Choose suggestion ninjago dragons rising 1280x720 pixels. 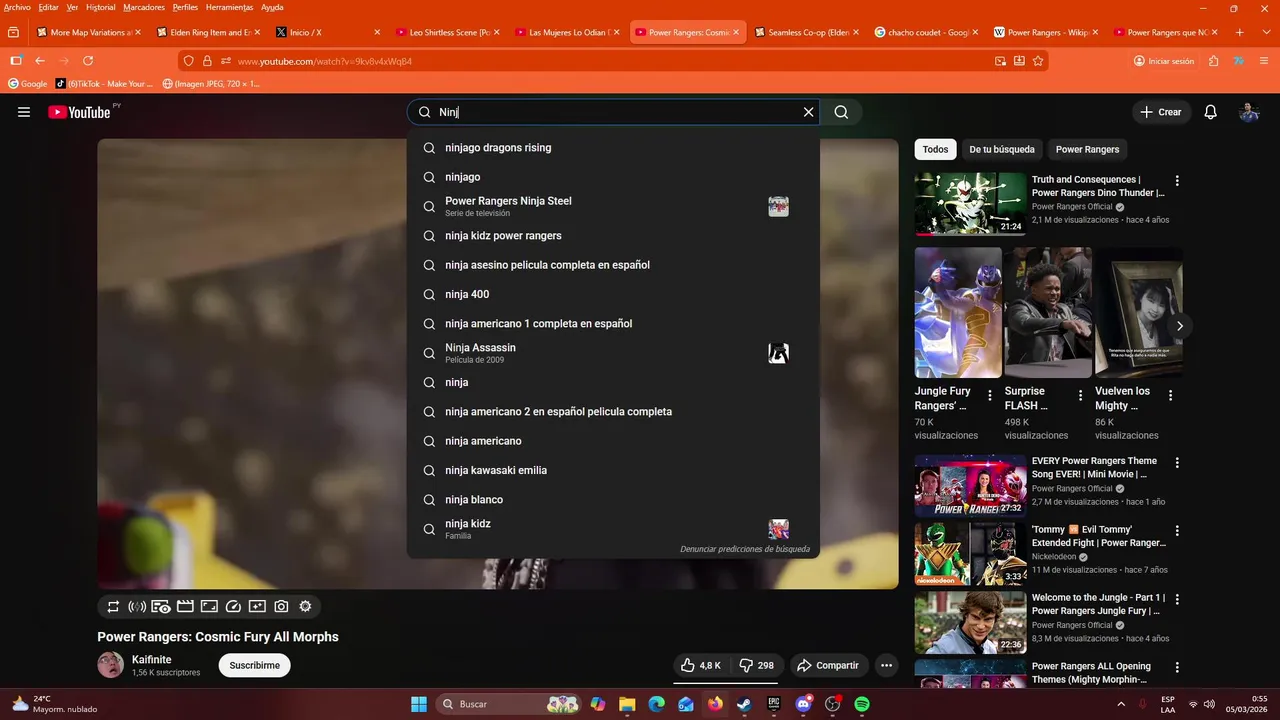coord(613,148)
